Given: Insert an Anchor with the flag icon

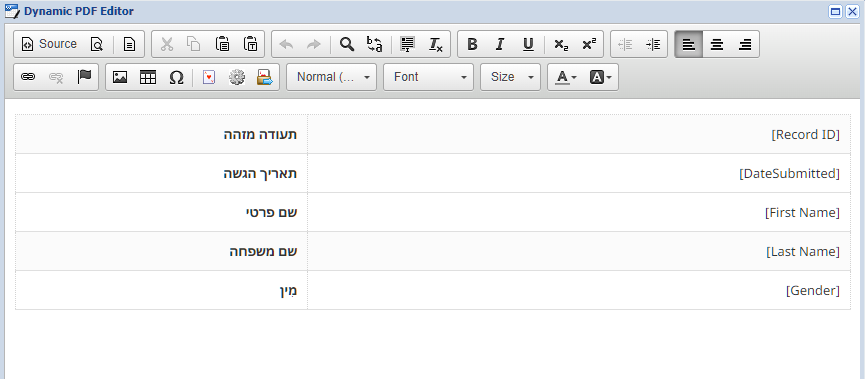Looking at the screenshot, I should 84,77.
